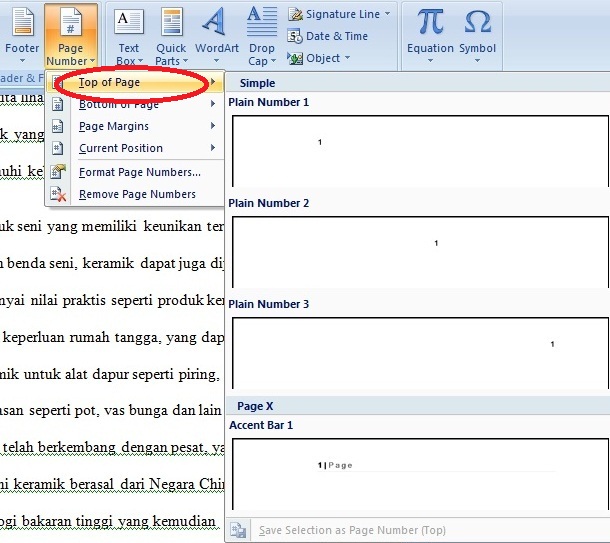This screenshot has width=610, height=543.
Task: Open the Page Margins submenu
Action: click(135, 126)
